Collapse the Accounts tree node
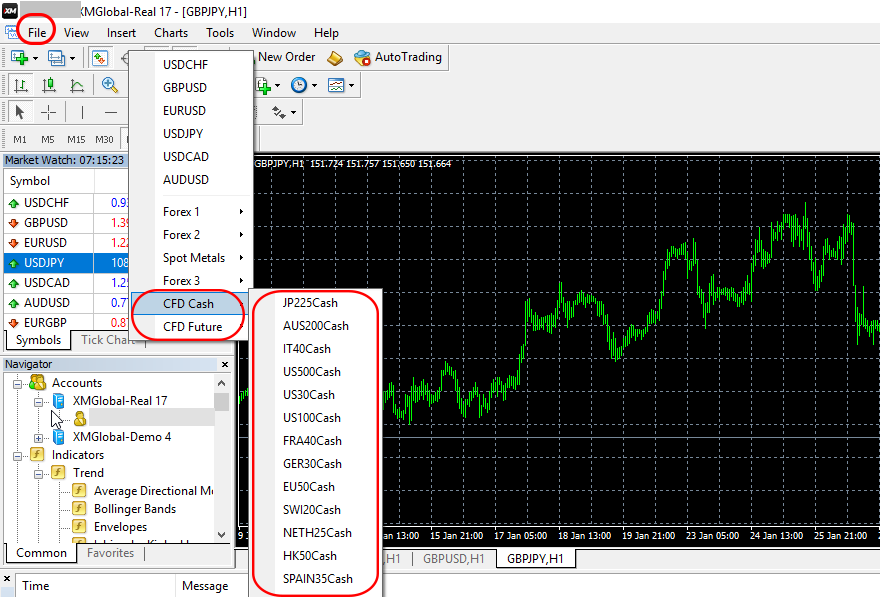 pos(17,384)
